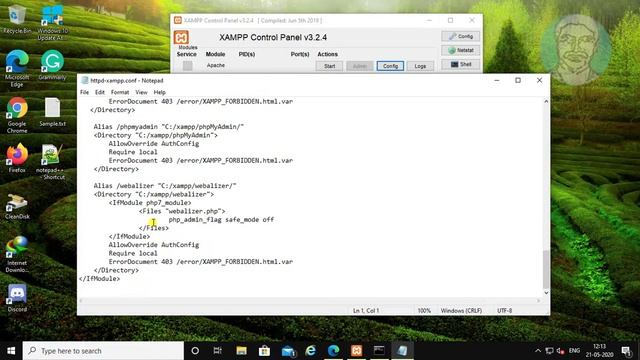Click 'Alias /phpmyadmin' line in Notepad
Viewport: 640px width, 360px height.
click(169, 127)
